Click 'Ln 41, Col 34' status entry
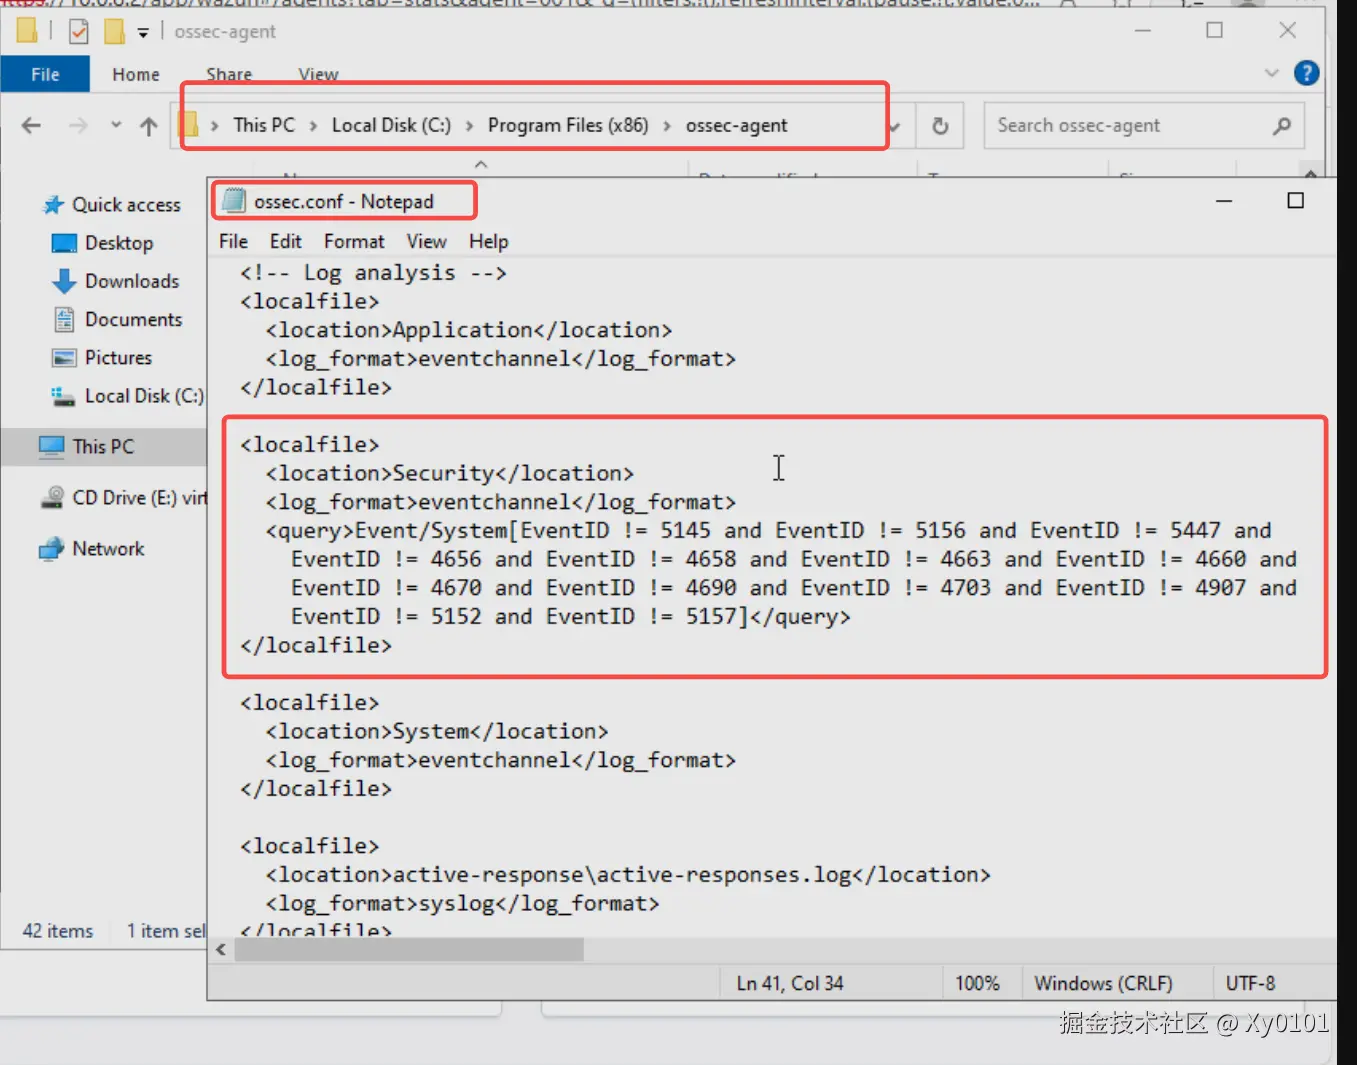Image resolution: width=1357 pixels, height=1065 pixels. pos(790,983)
